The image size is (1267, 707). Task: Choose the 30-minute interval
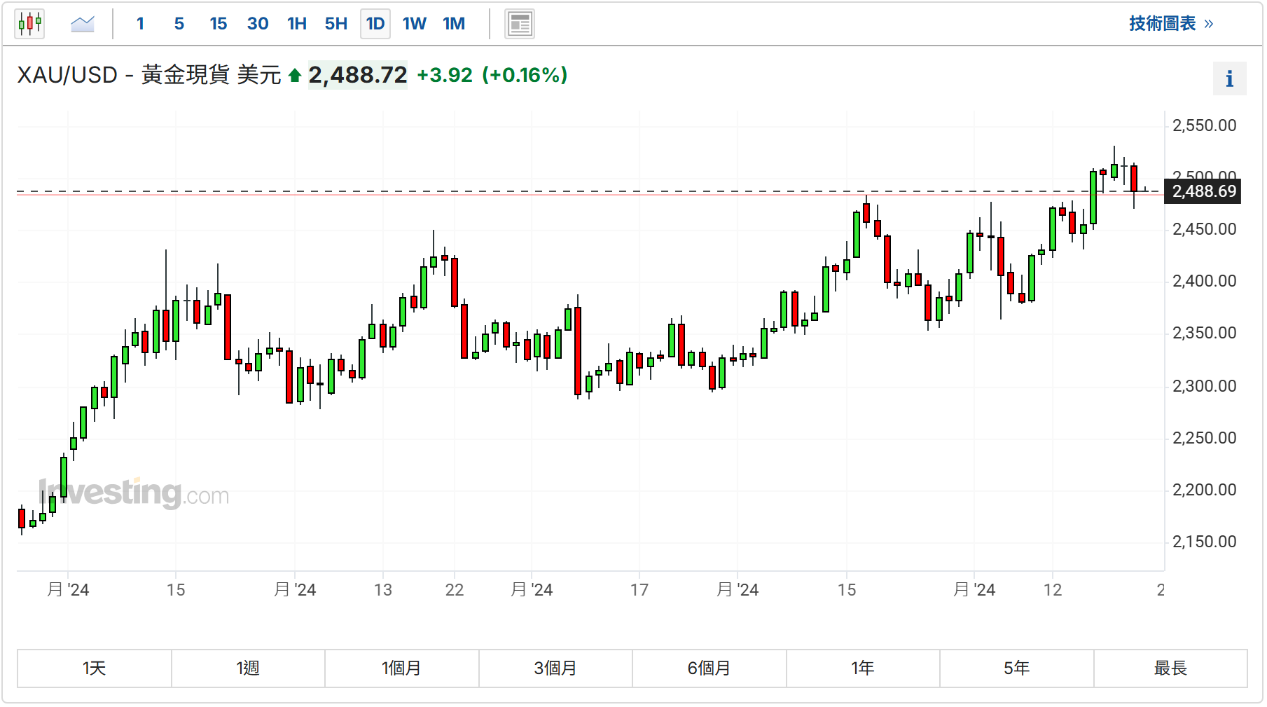pos(257,23)
